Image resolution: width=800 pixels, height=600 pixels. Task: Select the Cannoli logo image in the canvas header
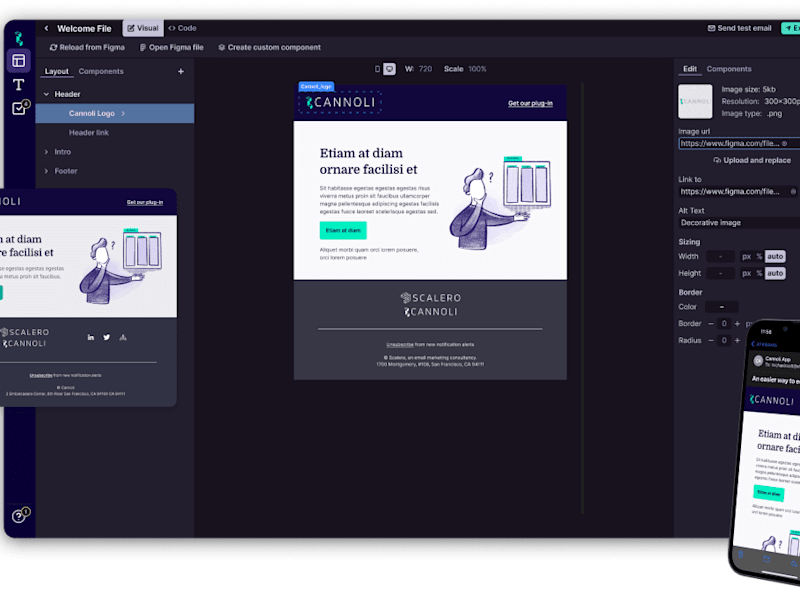[340, 103]
